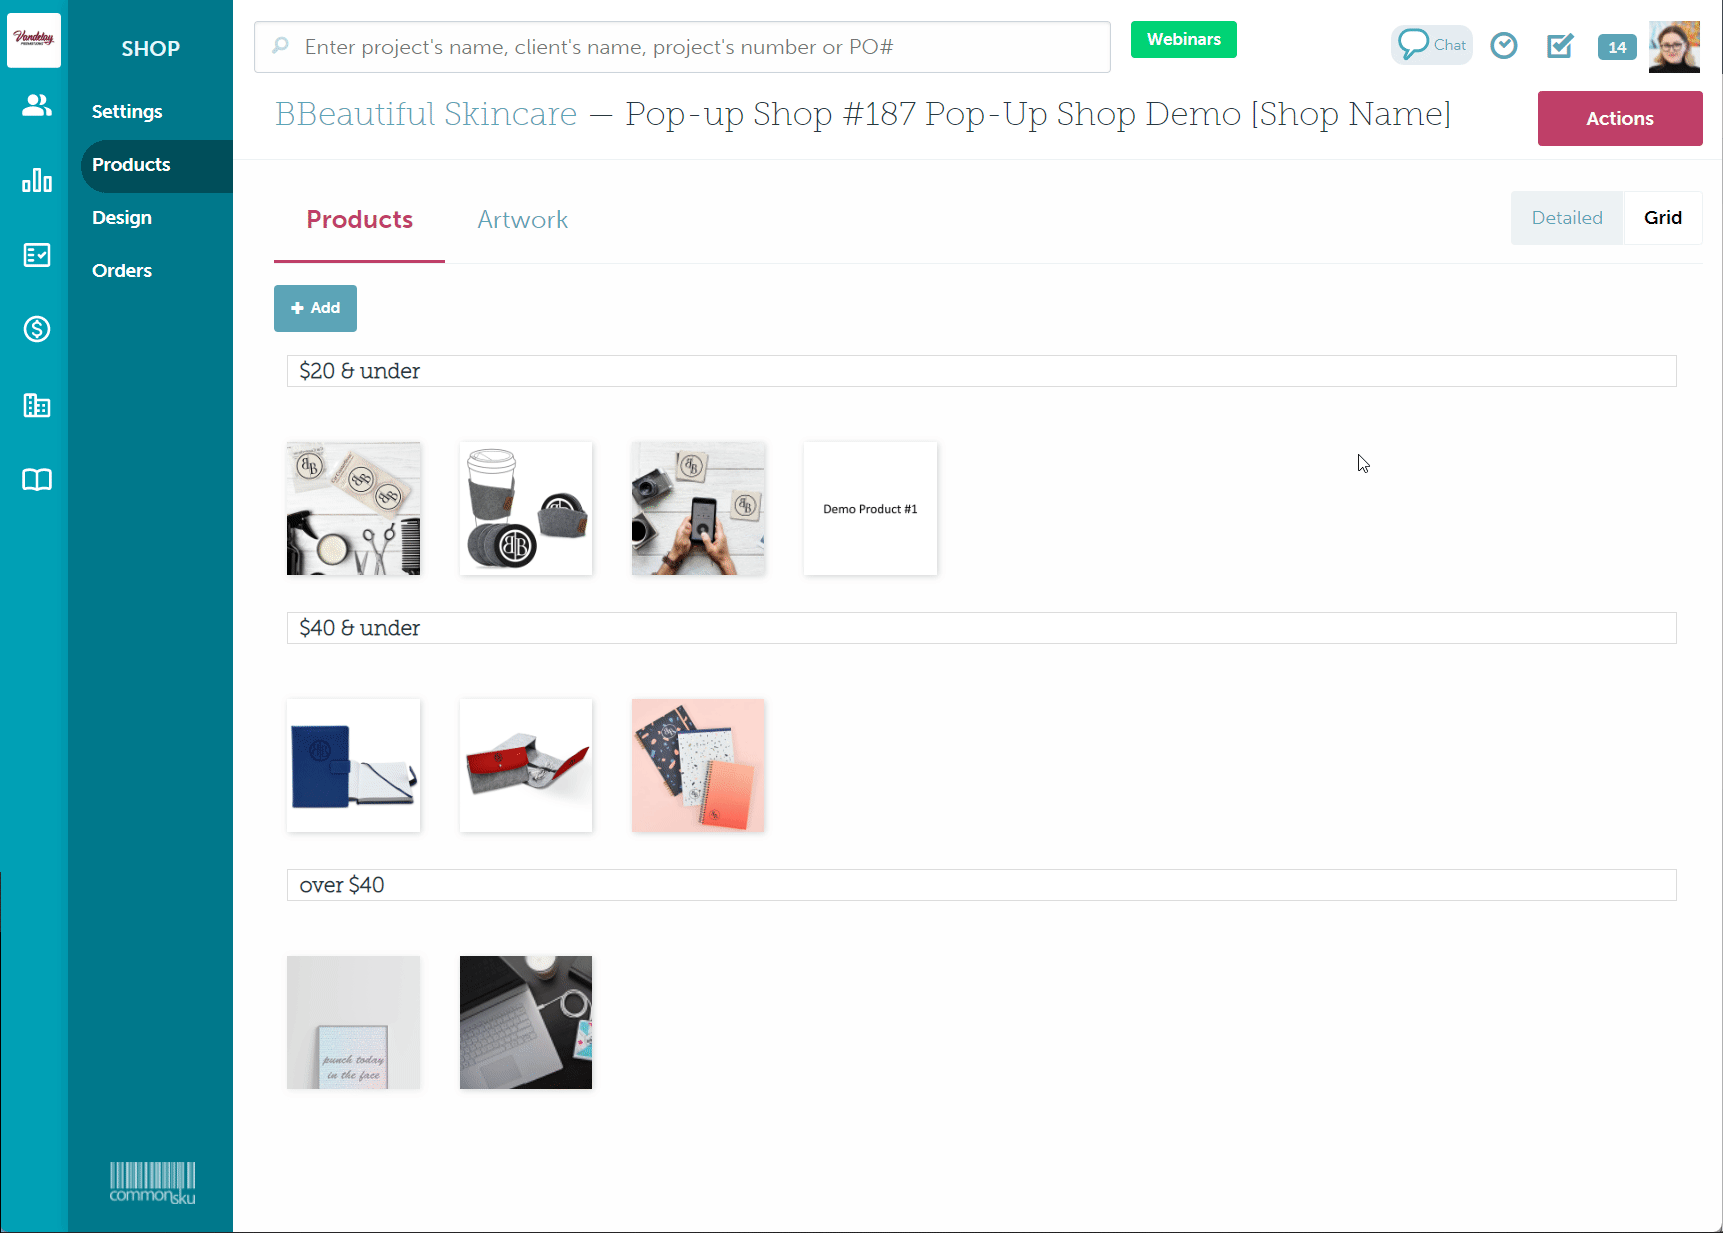The width and height of the screenshot is (1723, 1233).
Task: Open the notes edit icon in header
Action: (1560, 46)
